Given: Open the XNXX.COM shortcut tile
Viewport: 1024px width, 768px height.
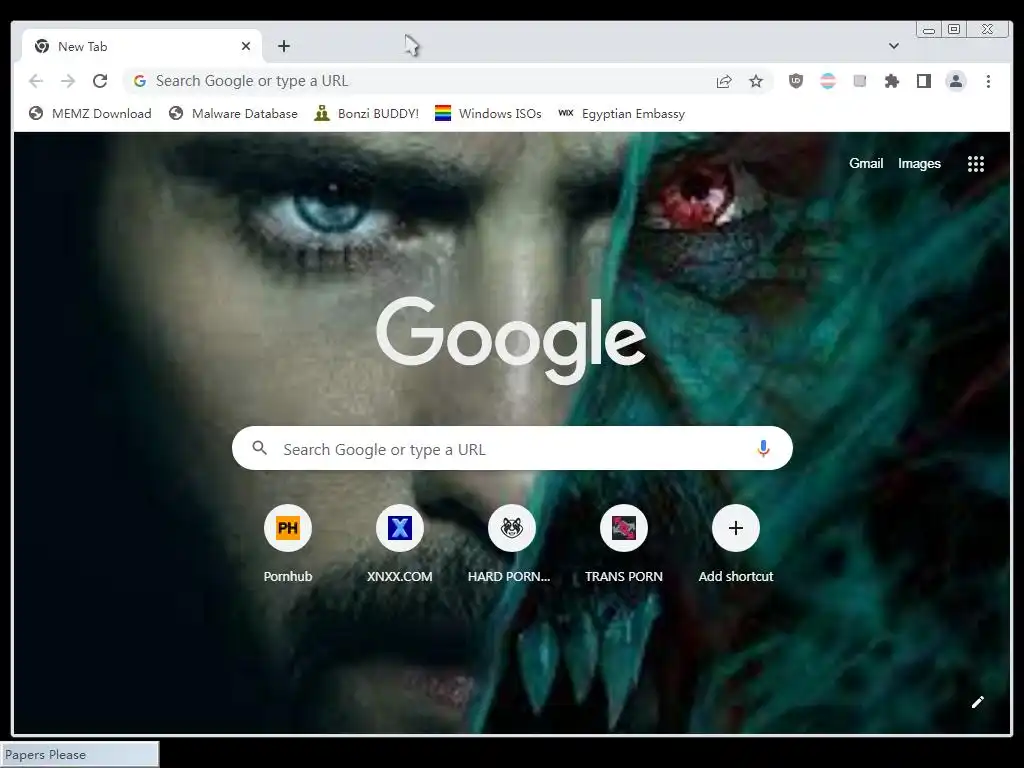Looking at the screenshot, I should click(x=400, y=543).
